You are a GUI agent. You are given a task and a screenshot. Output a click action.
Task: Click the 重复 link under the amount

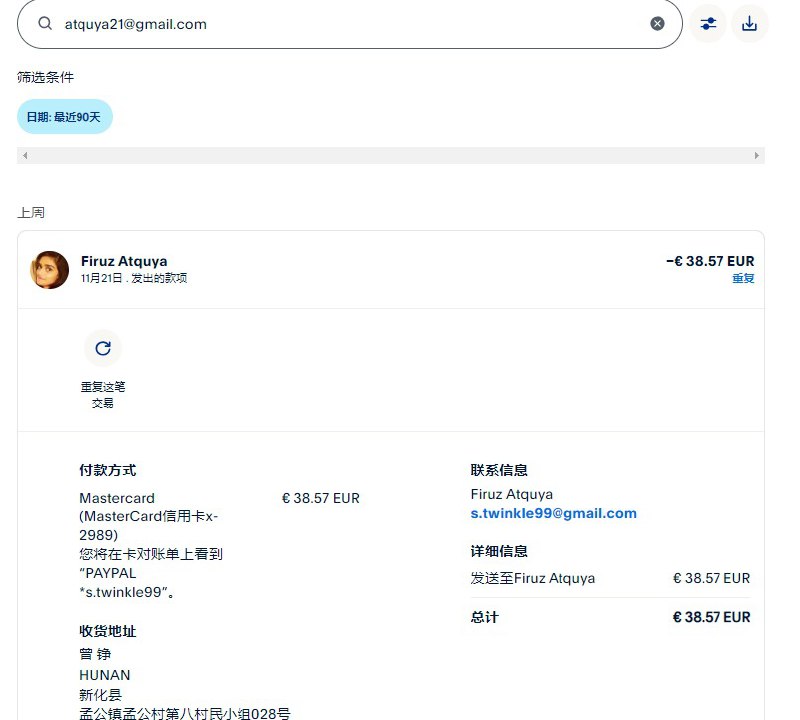743,278
